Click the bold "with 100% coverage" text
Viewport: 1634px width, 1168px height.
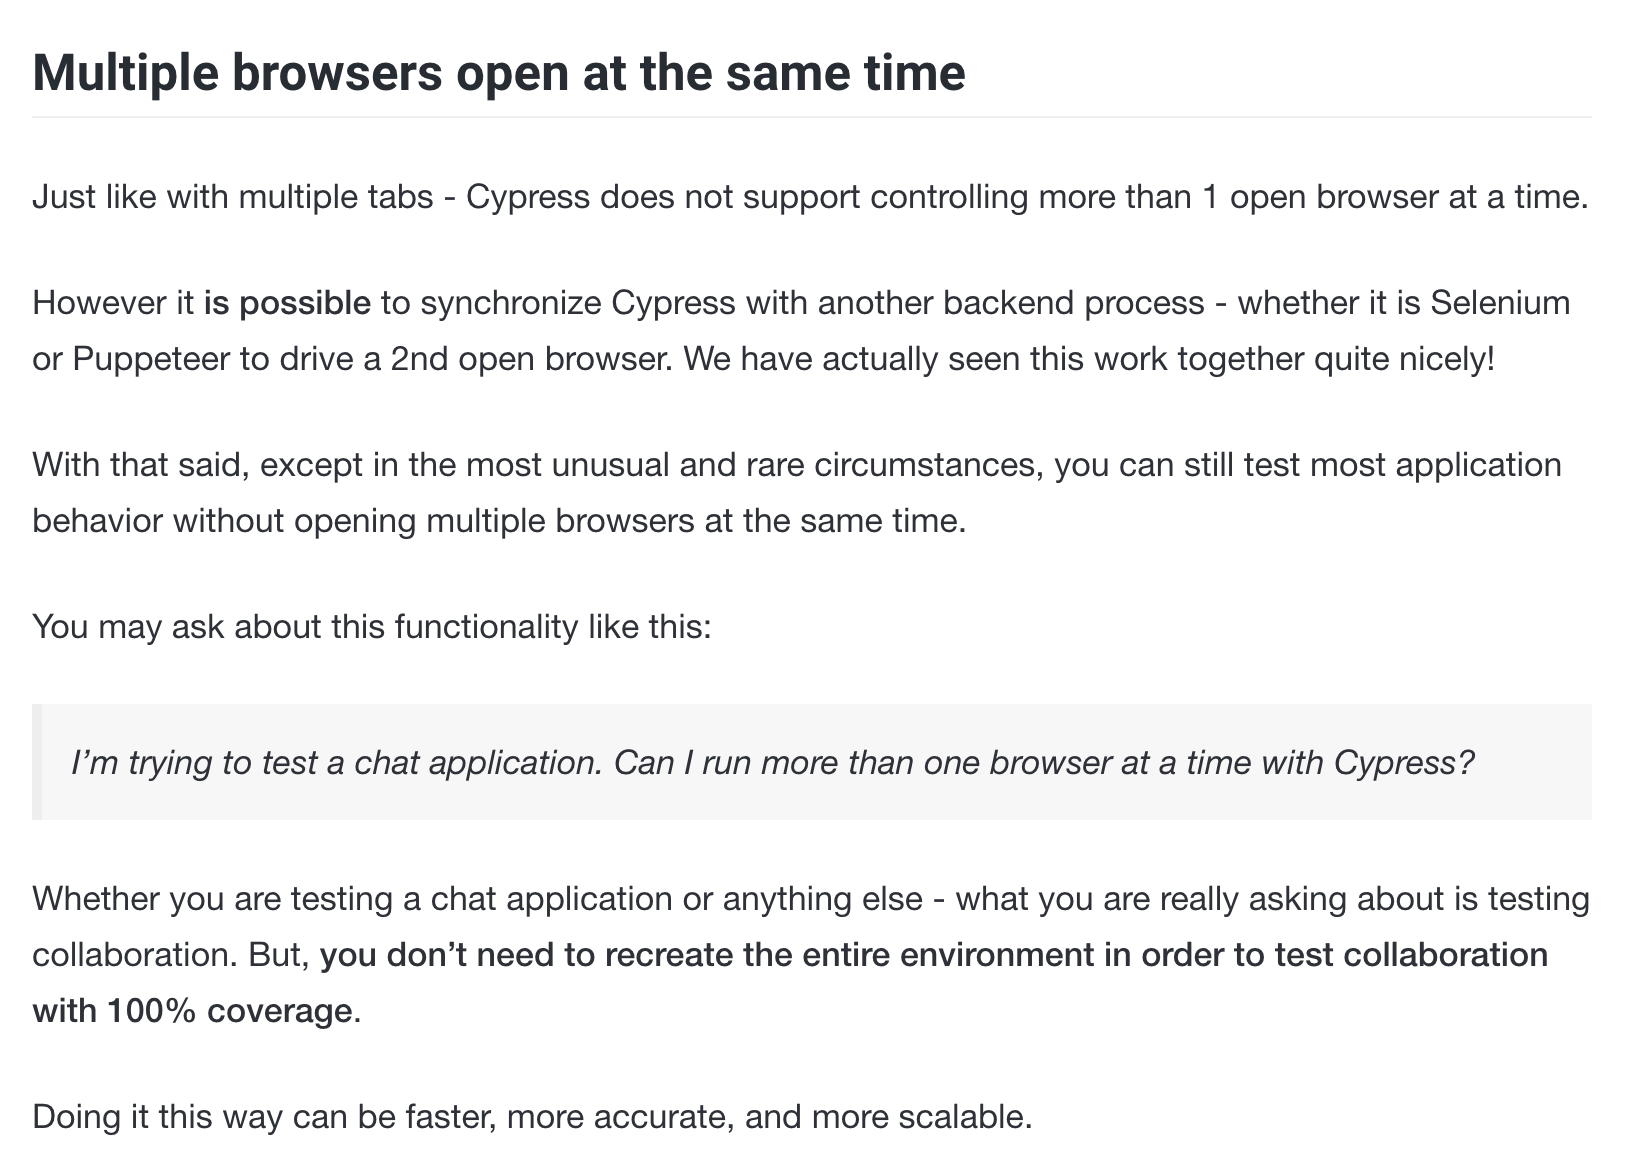[x=192, y=1011]
